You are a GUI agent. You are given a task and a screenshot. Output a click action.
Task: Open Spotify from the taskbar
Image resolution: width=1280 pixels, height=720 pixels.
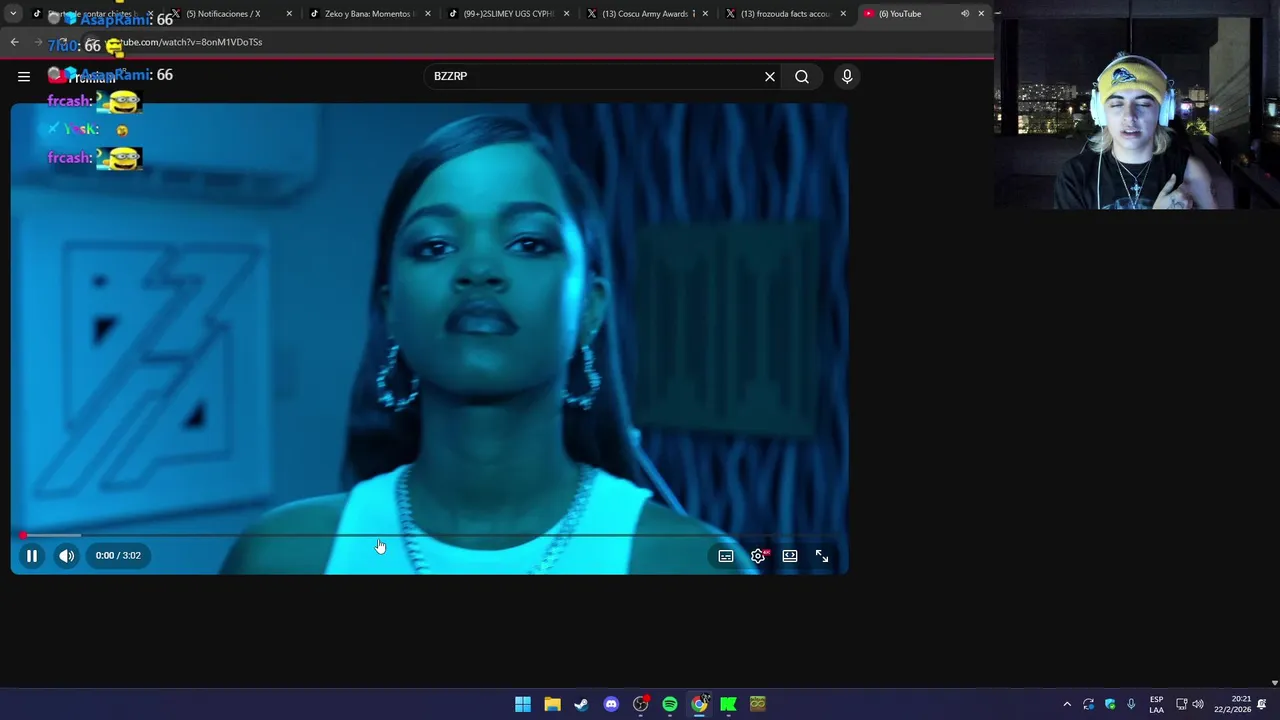(670, 704)
